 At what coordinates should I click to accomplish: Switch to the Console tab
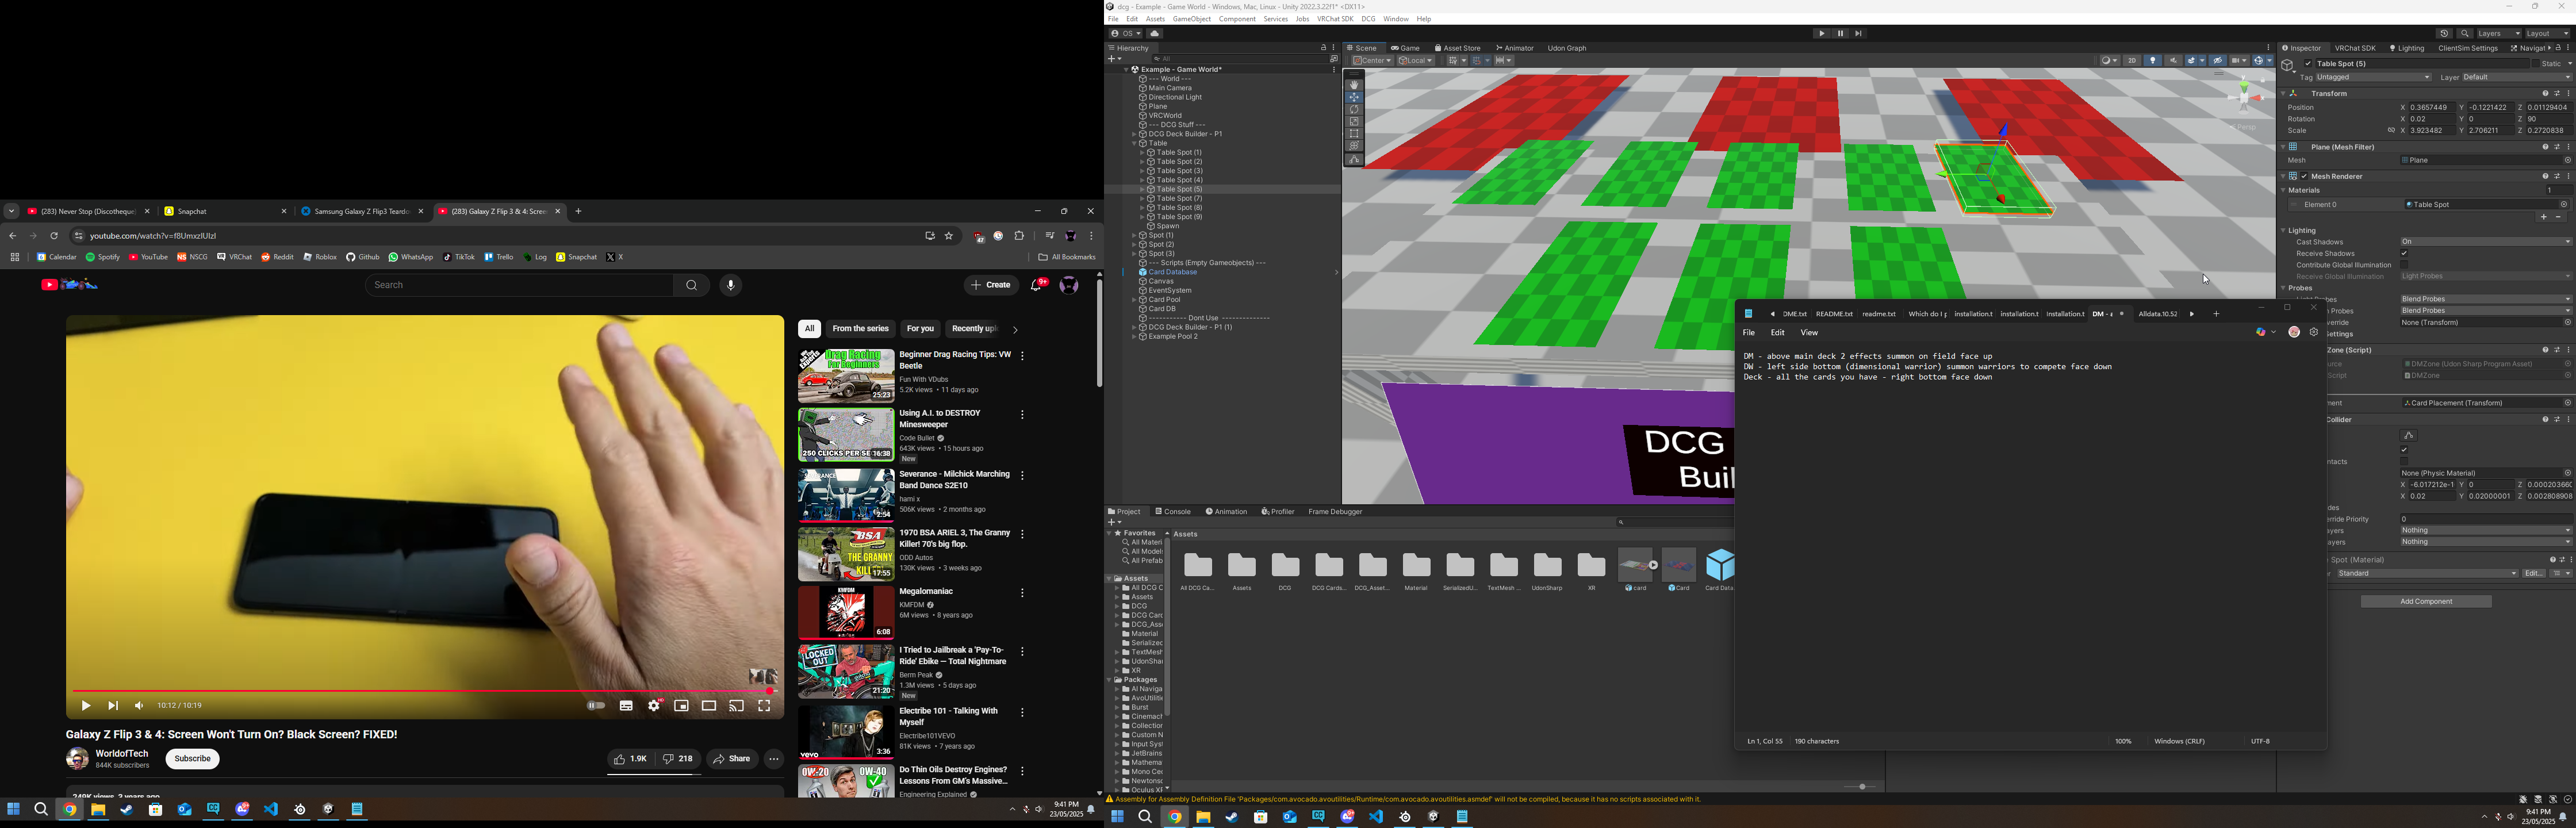click(1173, 512)
